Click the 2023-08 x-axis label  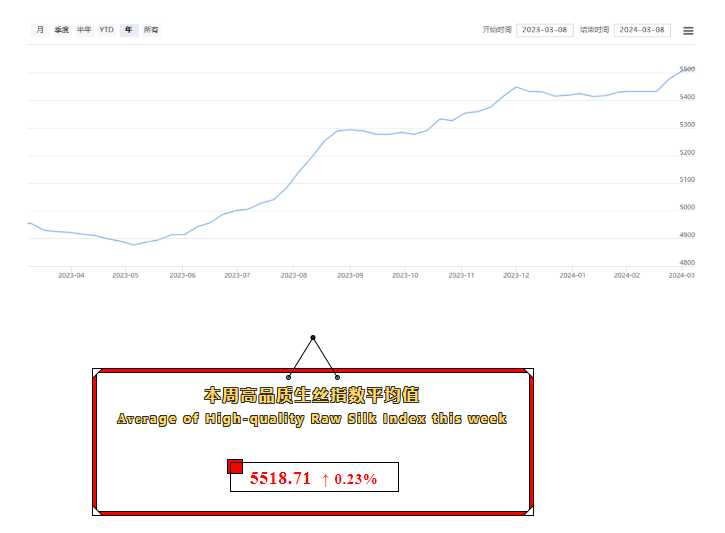pos(294,274)
